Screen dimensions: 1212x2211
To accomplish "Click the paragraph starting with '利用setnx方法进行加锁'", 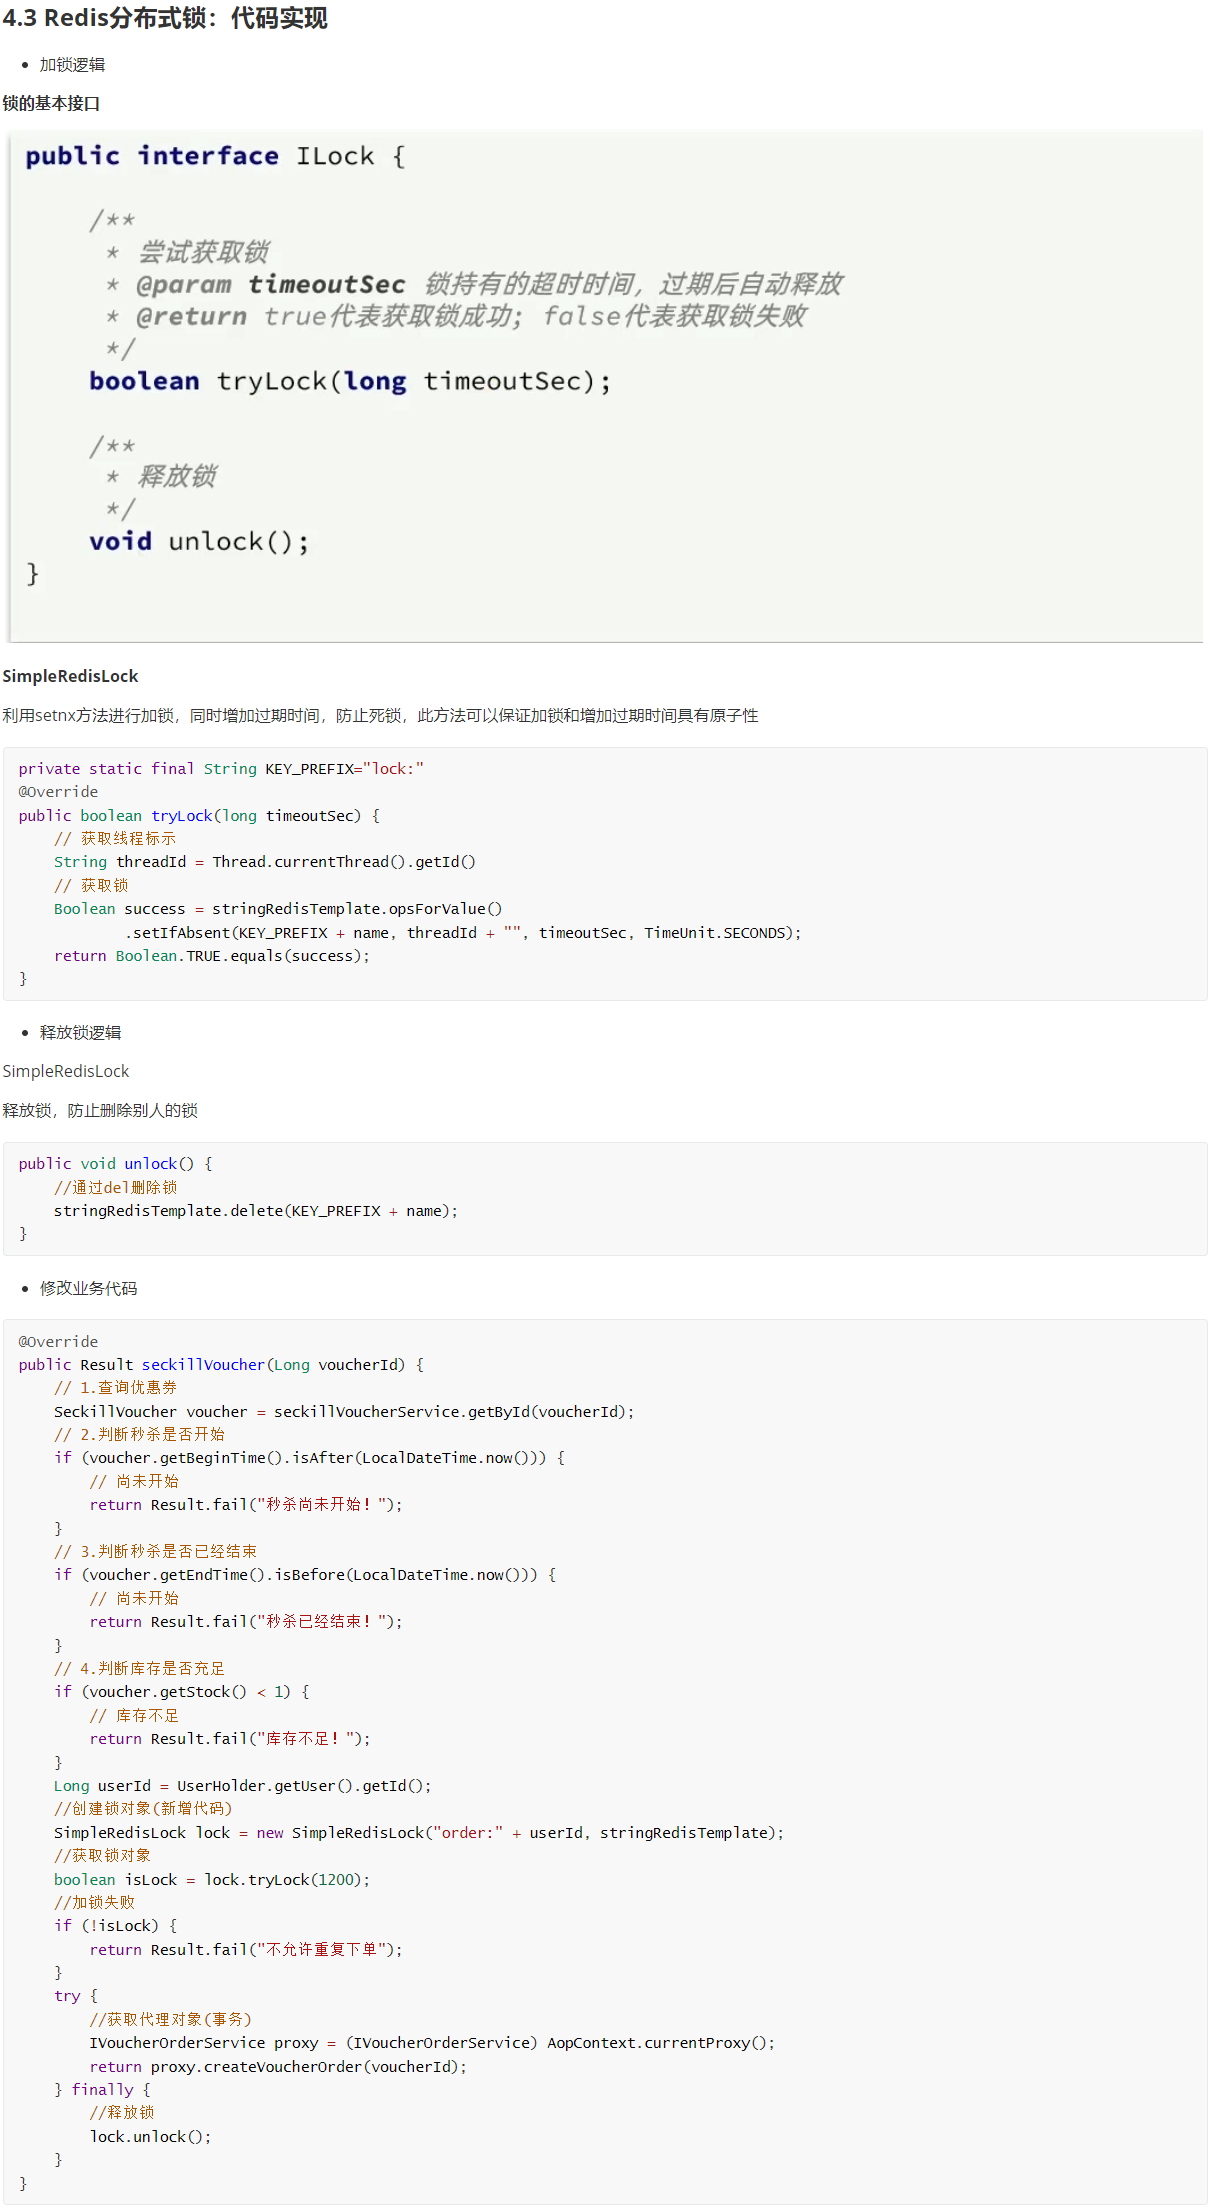I will [380, 716].
